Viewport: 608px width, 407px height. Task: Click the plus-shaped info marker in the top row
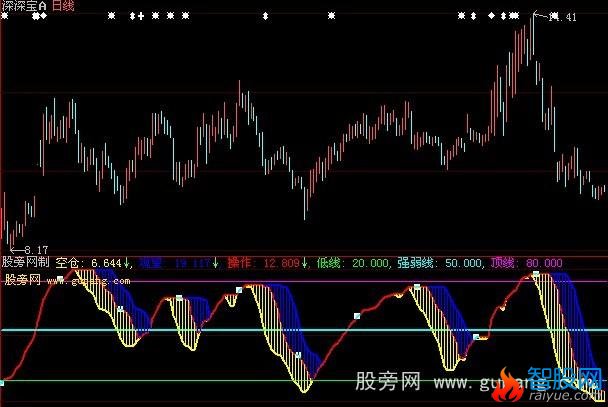[x=141, y=16]
